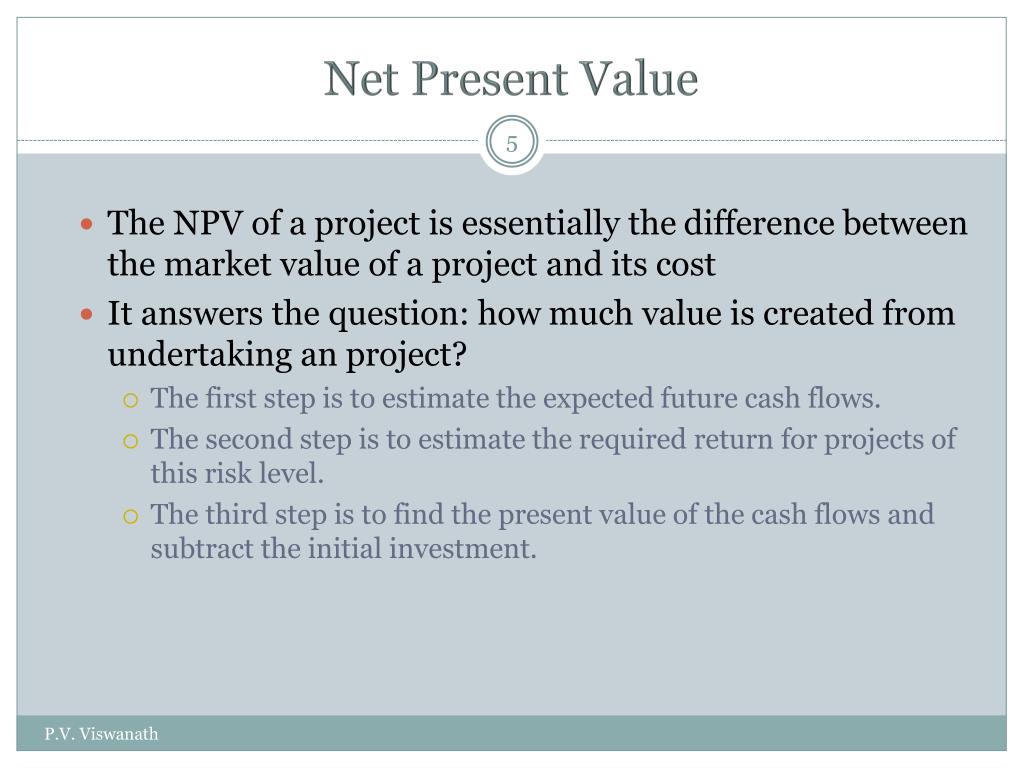This screenshot has height=768, width=1024.
Task: Select the 'Net Present Value' title
Action: point(511,79)
